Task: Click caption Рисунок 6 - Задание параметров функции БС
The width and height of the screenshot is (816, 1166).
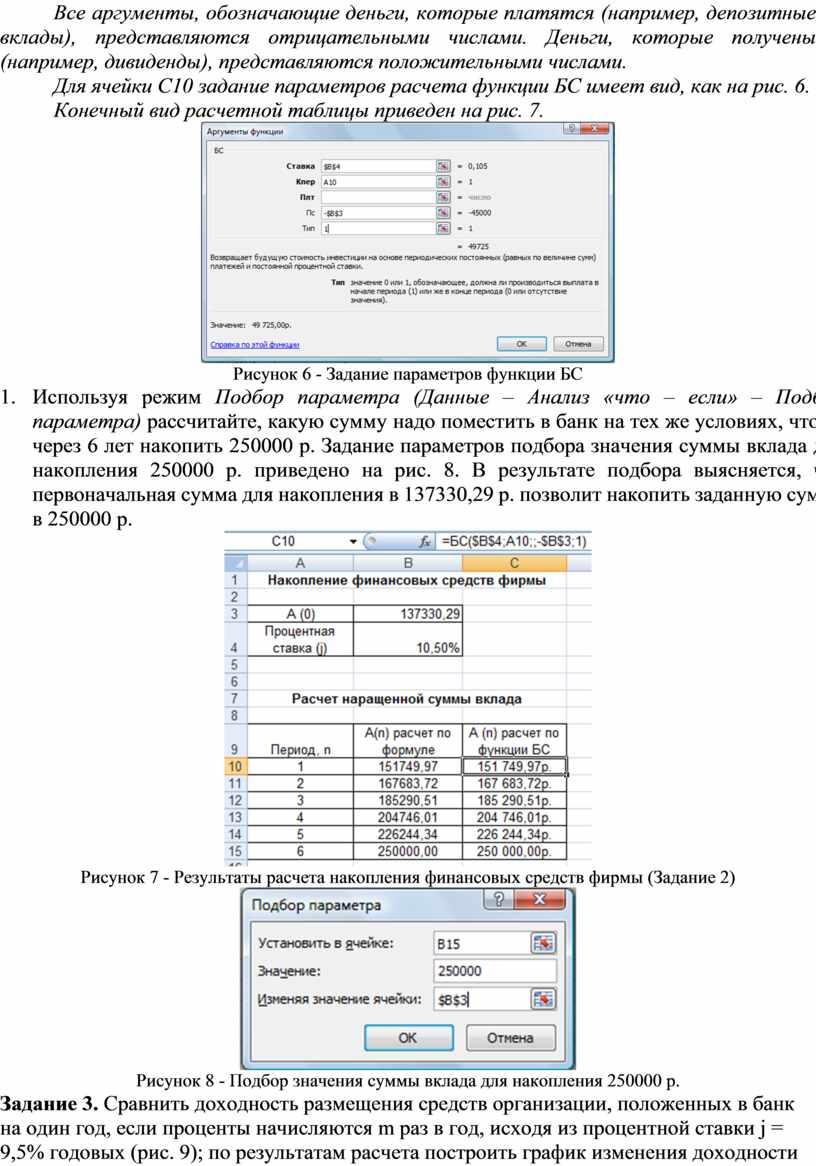Action: (408, 374)
